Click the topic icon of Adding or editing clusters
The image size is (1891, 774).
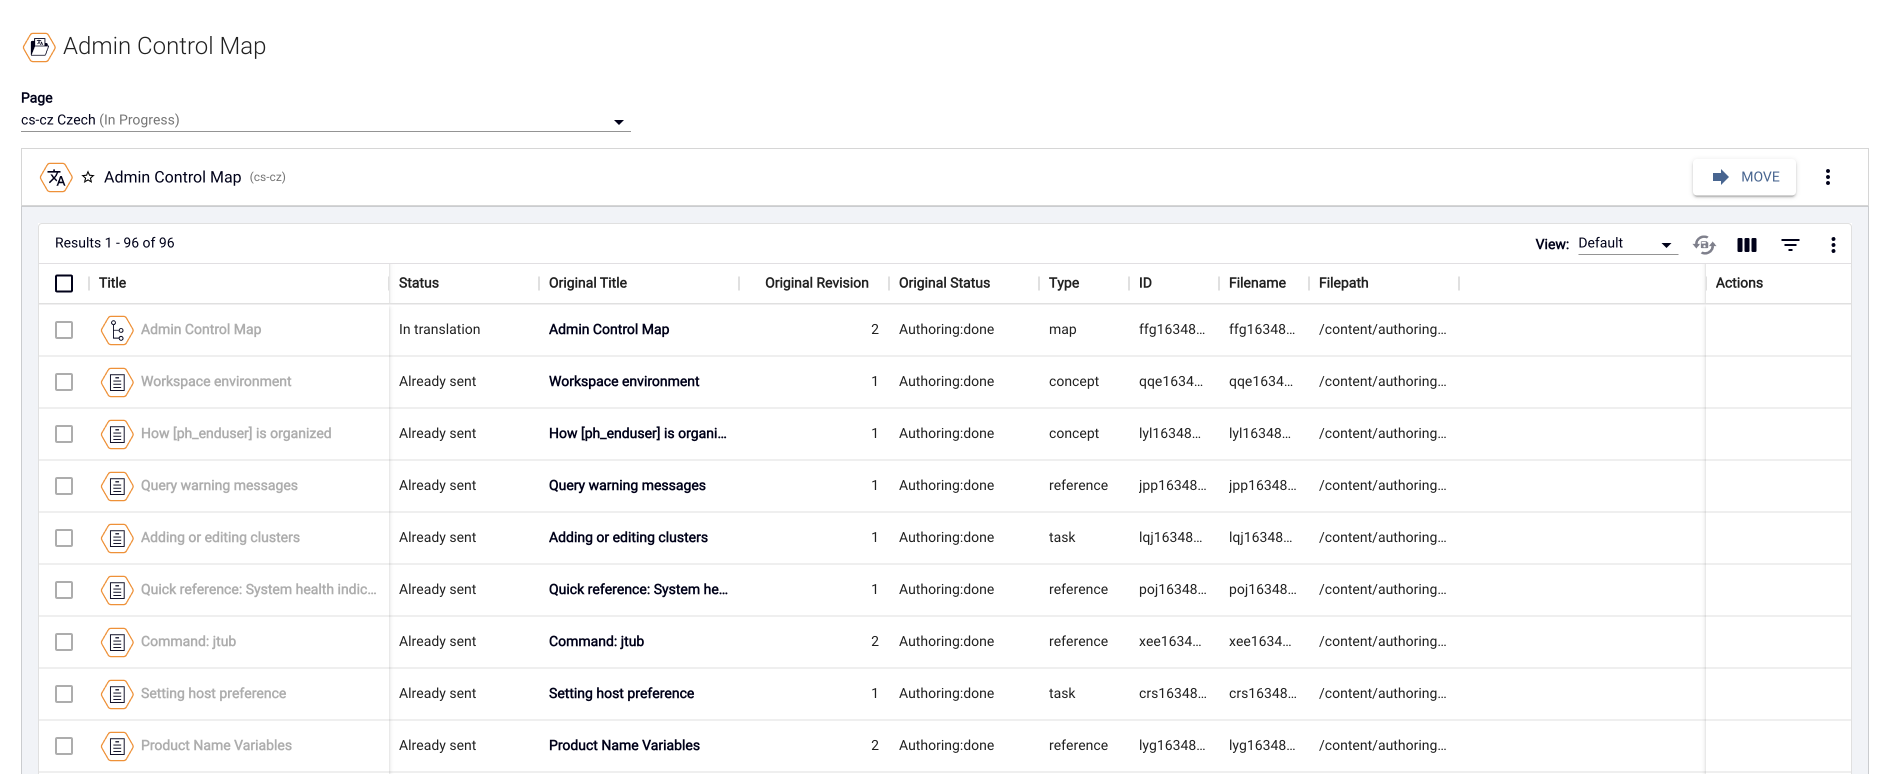[x=117, y=538]
